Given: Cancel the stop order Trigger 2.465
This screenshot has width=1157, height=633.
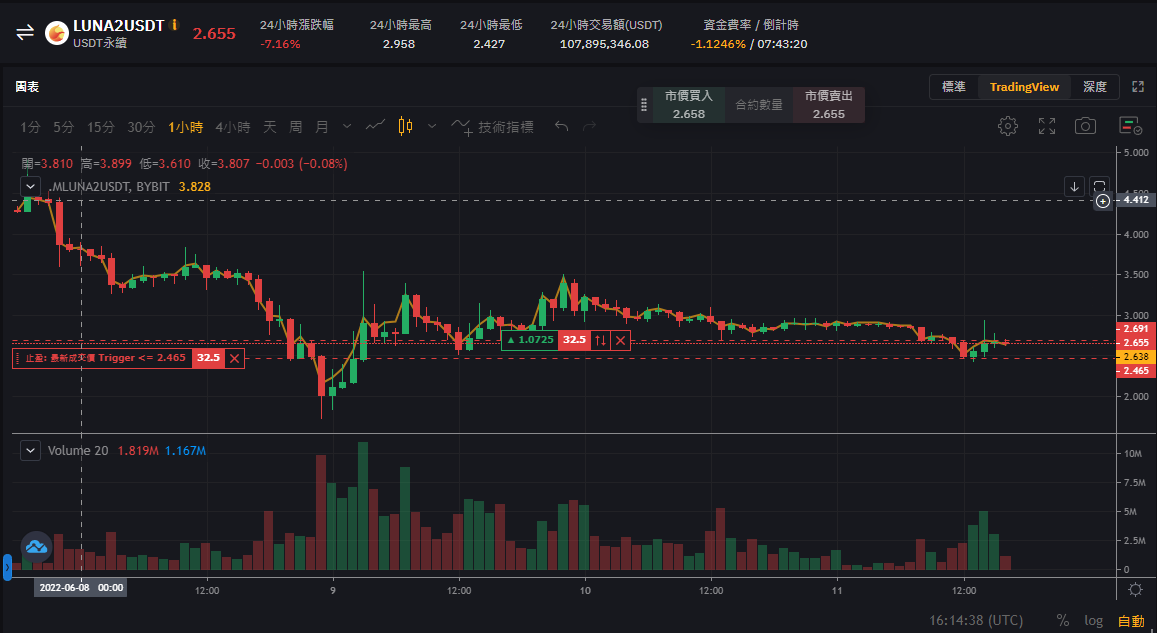Looking at the screenshot, I should point(234,358).
